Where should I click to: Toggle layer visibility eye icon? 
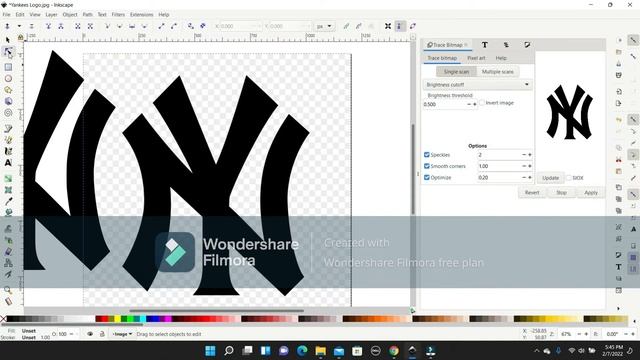[90, 334]
